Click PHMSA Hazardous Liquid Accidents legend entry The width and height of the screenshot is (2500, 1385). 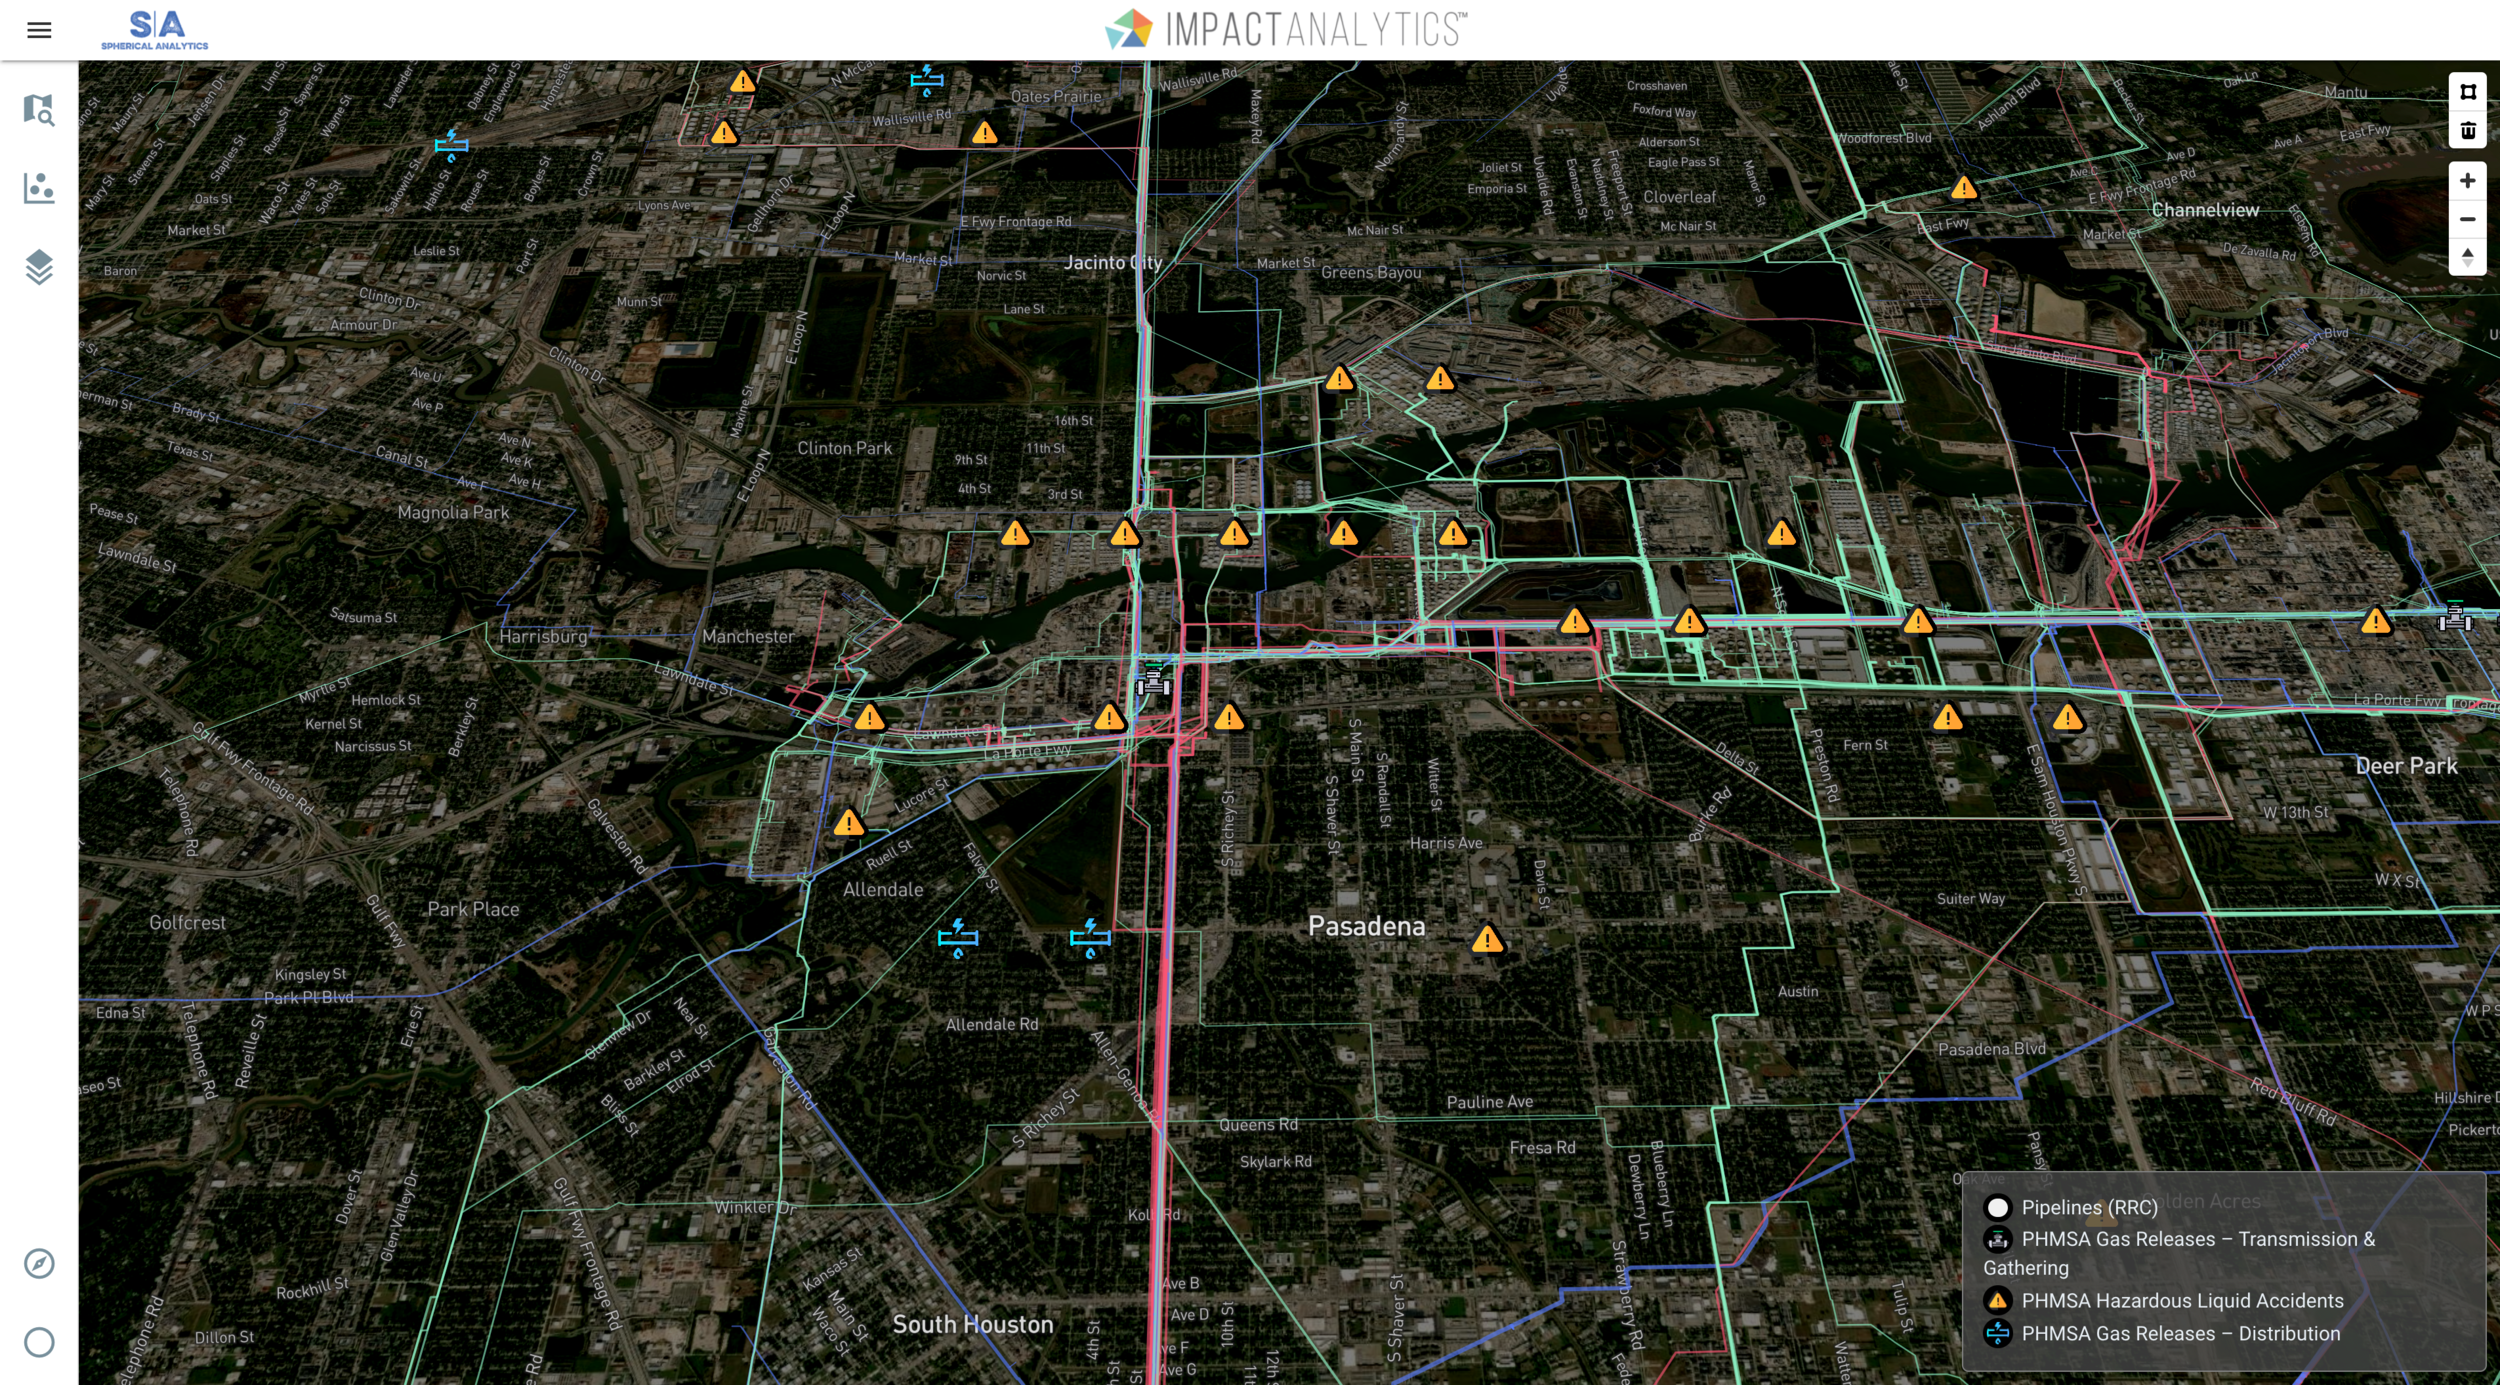pyautogui.click(x=2164, y=1300)
